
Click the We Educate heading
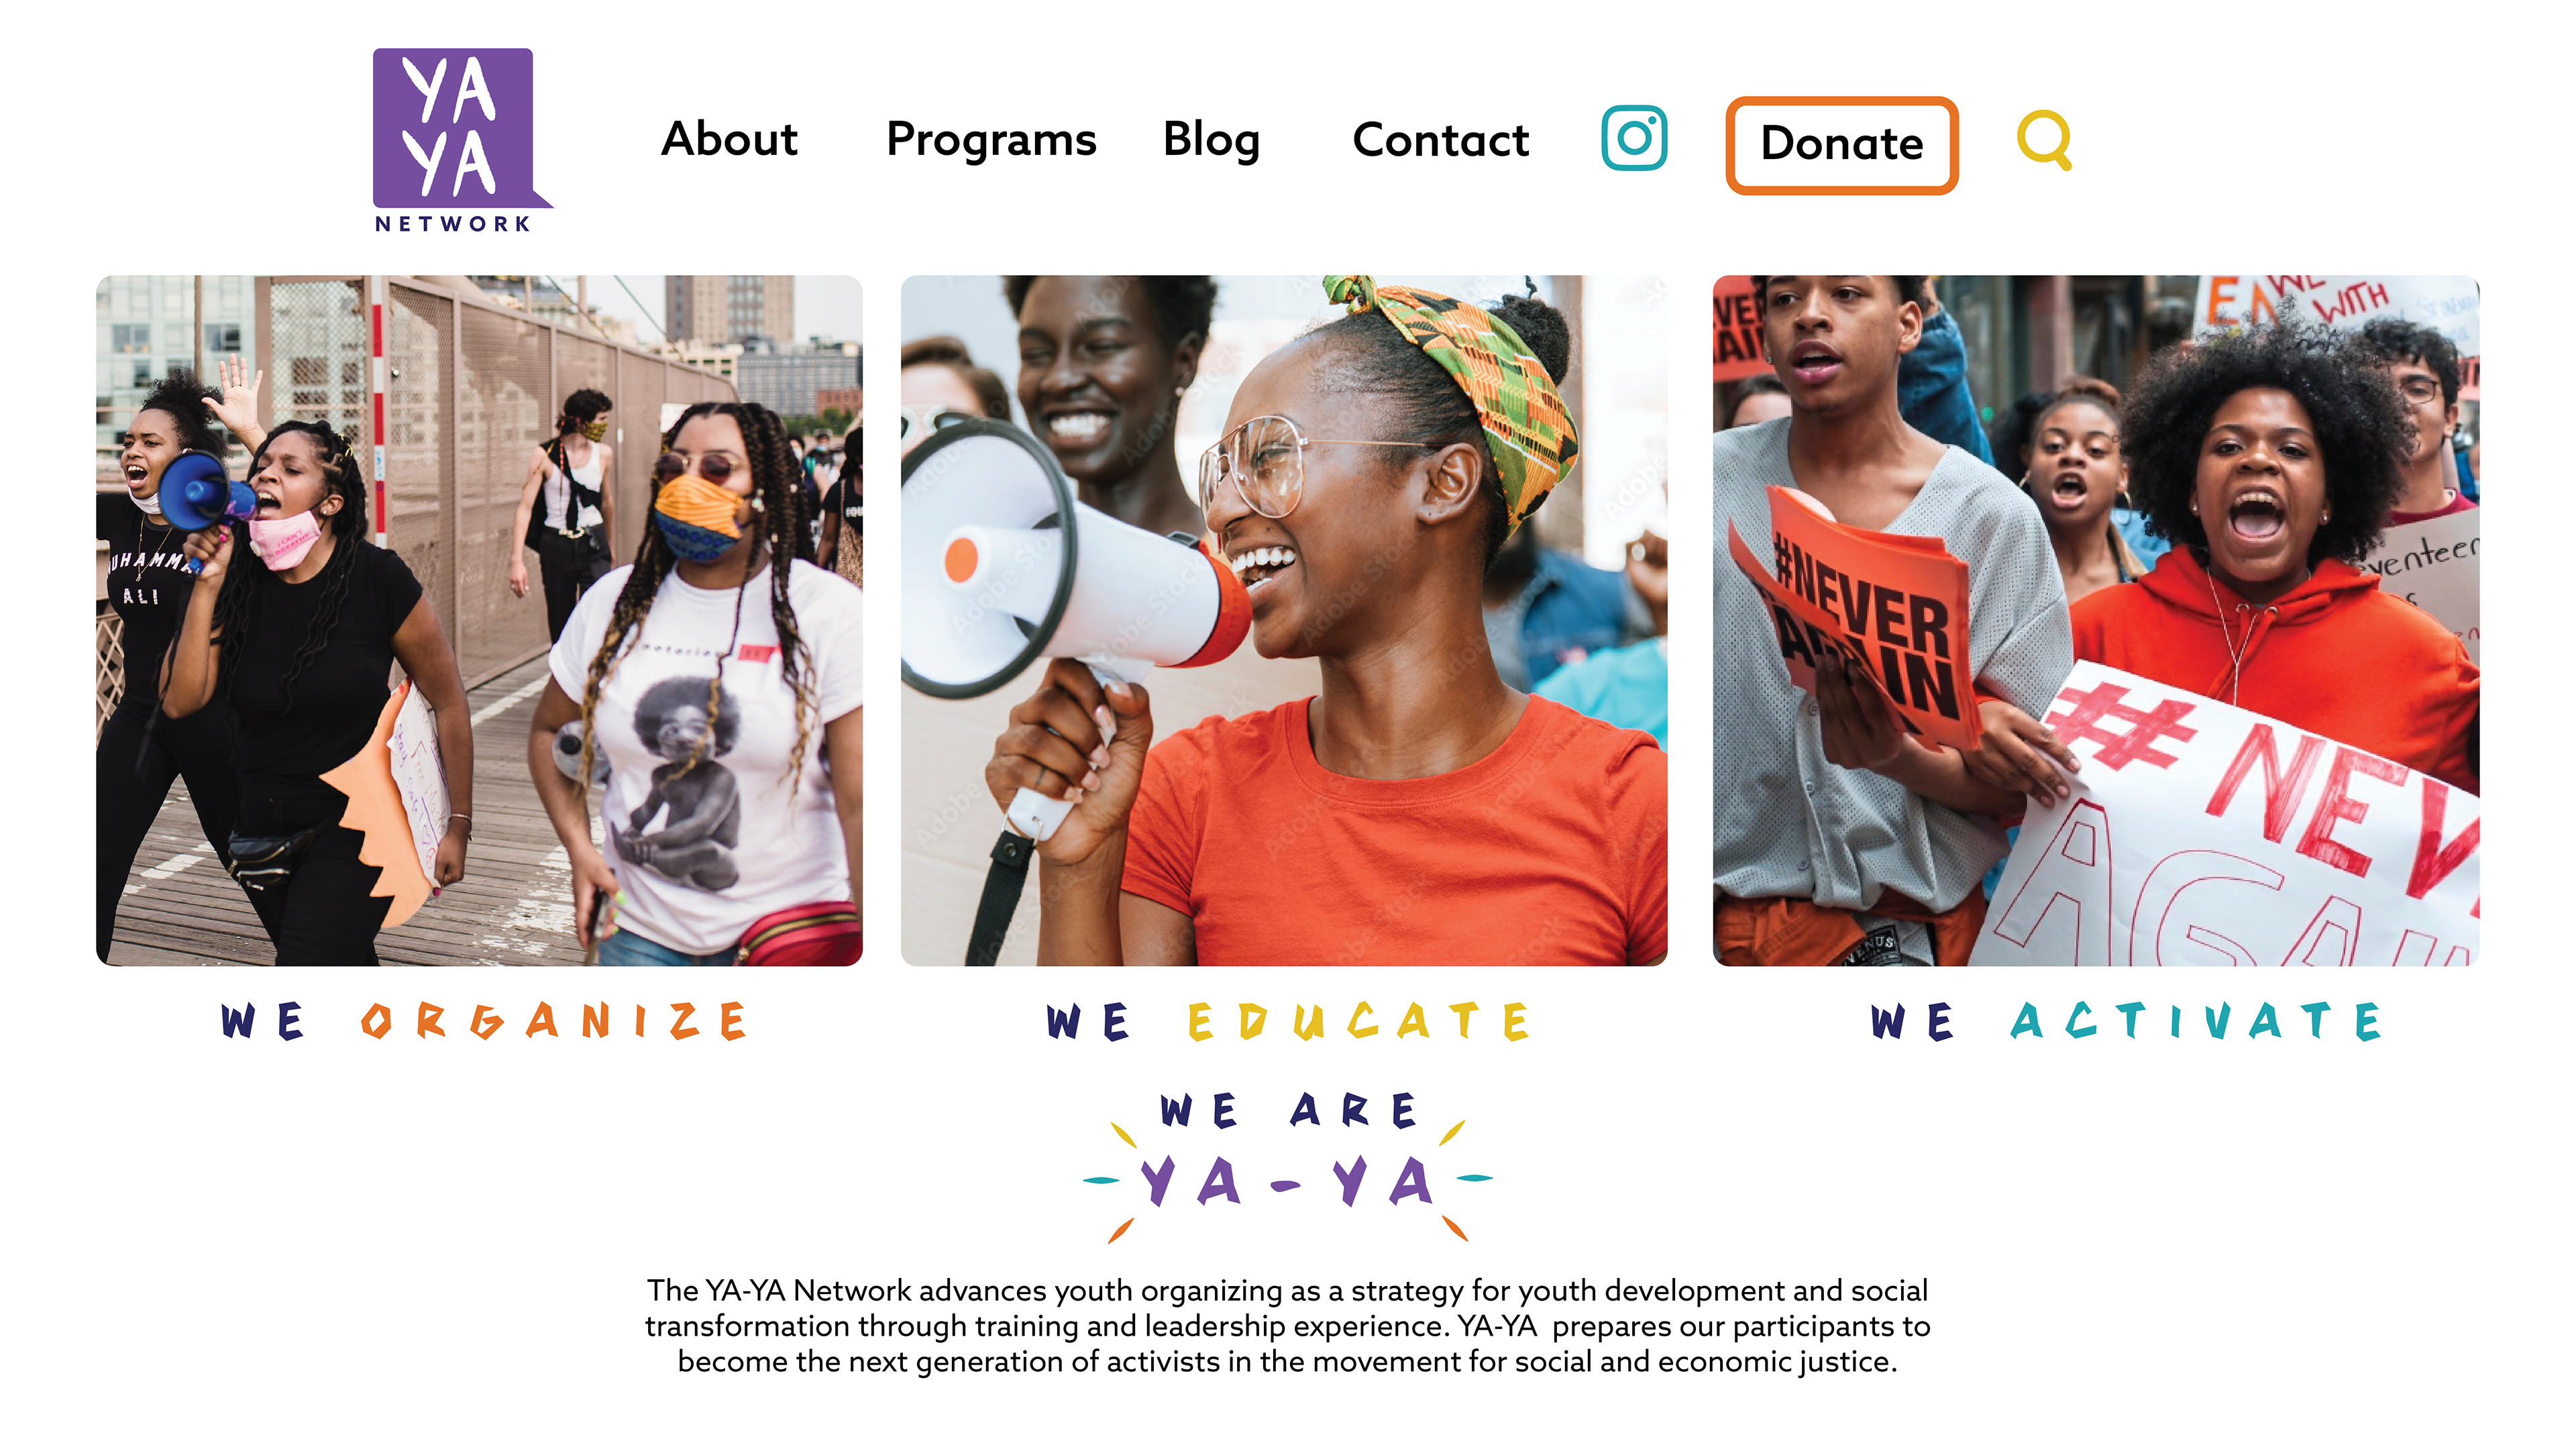point(1288,1021)
